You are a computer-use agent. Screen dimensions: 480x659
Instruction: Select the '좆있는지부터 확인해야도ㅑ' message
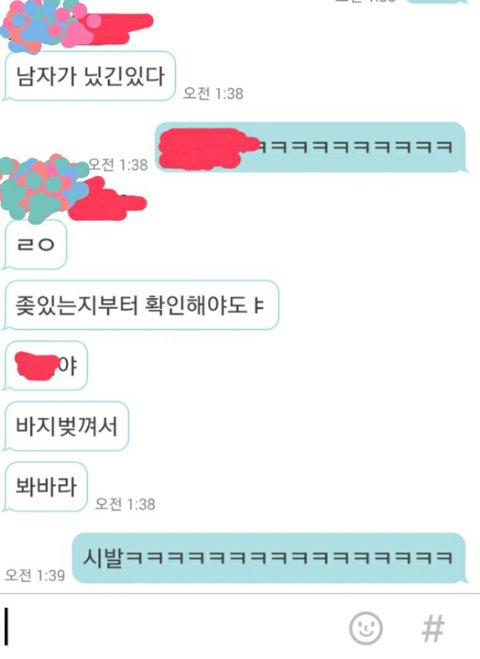(x=141, y=305)
